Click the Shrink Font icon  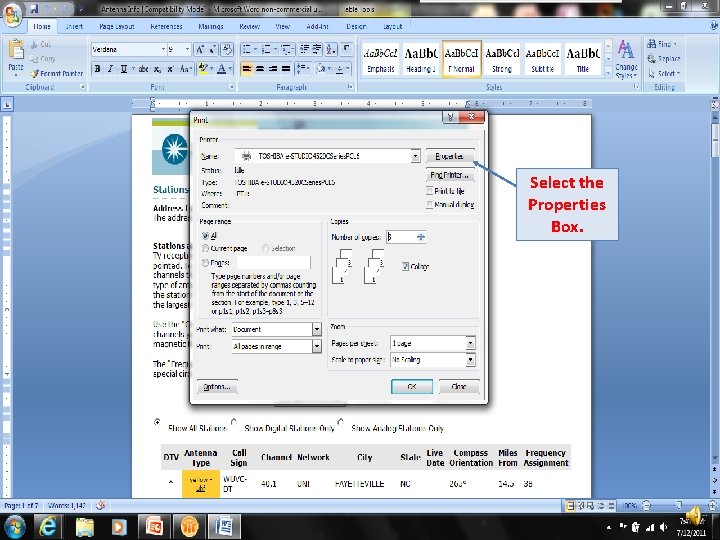click(x=213, y=49)
